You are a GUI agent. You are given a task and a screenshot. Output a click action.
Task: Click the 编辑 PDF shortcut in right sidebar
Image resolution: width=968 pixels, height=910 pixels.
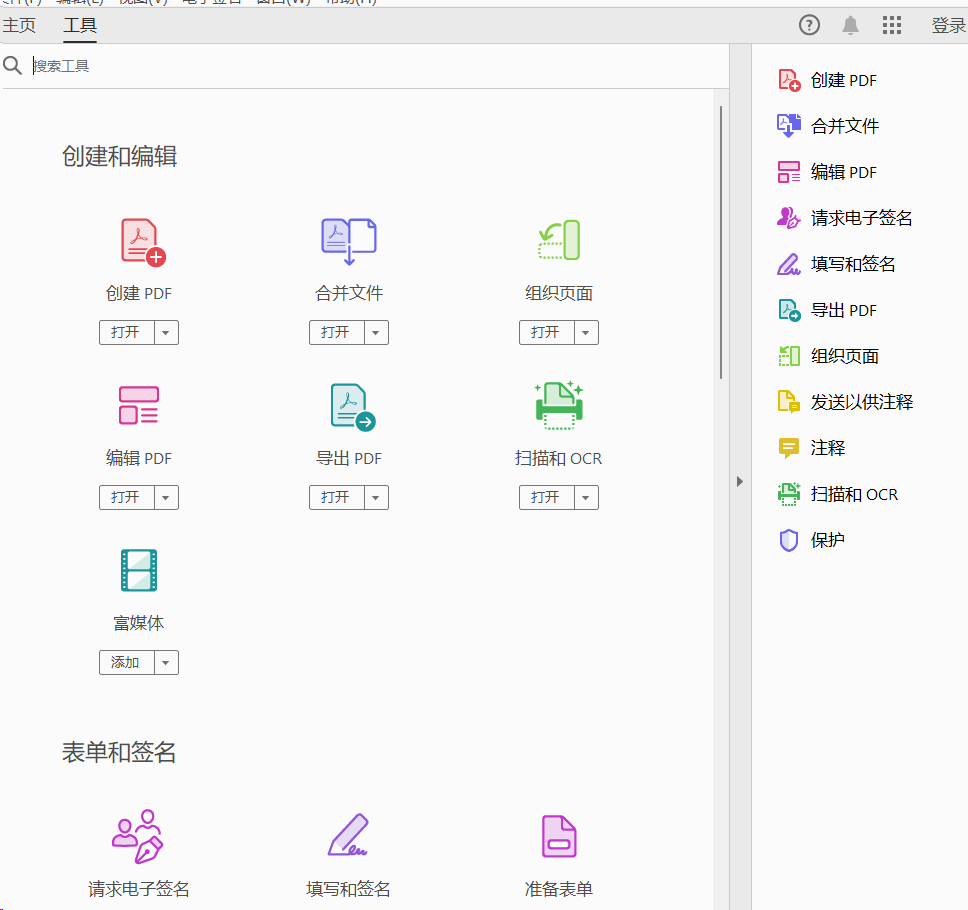827,172
